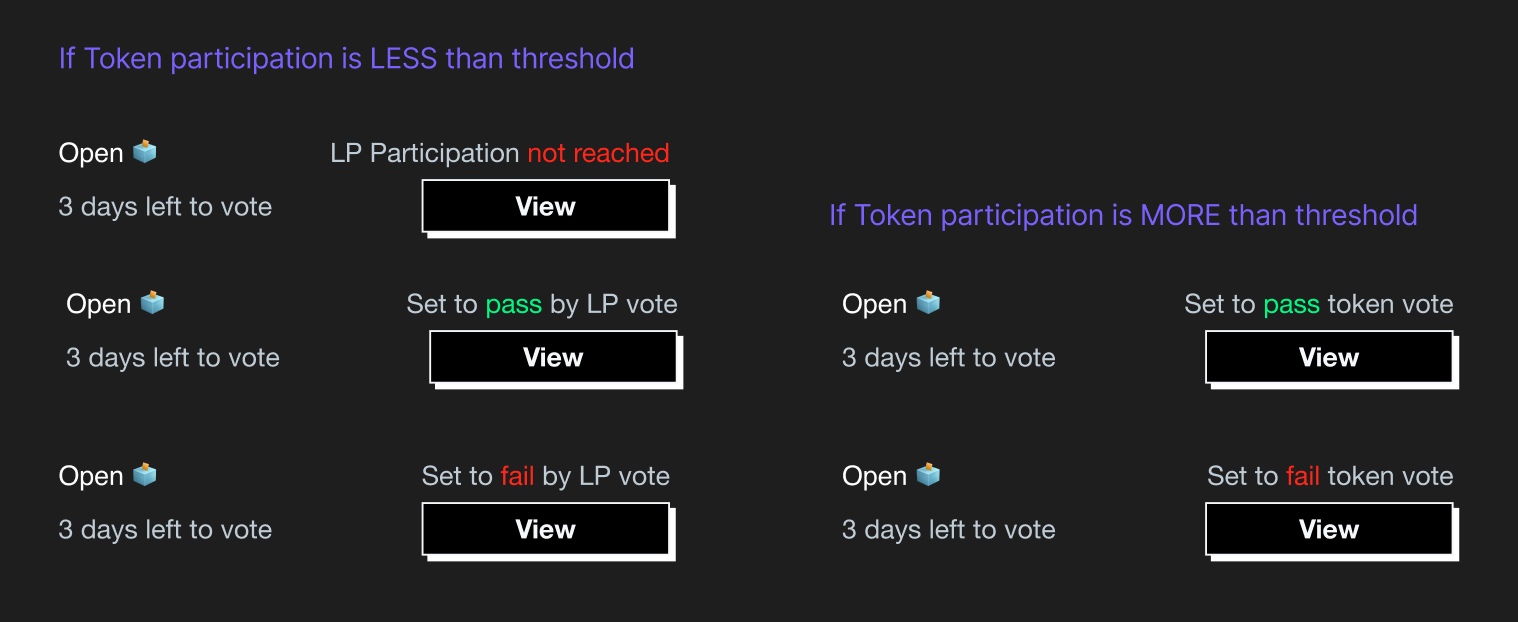Click the 'MORE than threshold' heading
This screenshot has height=622, width=1518.
(x=1123, y=214)
